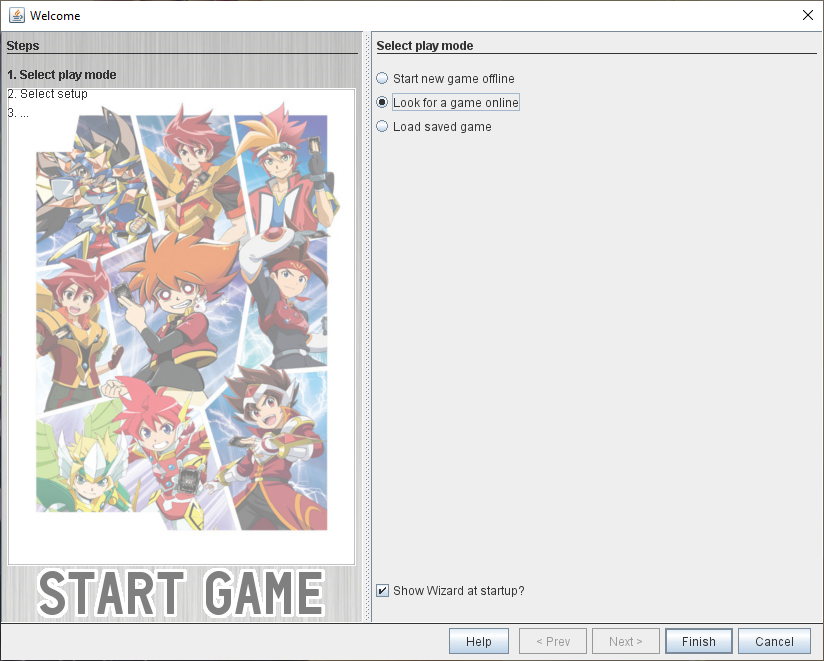Close the Welcome window

(x=808, y=15)
